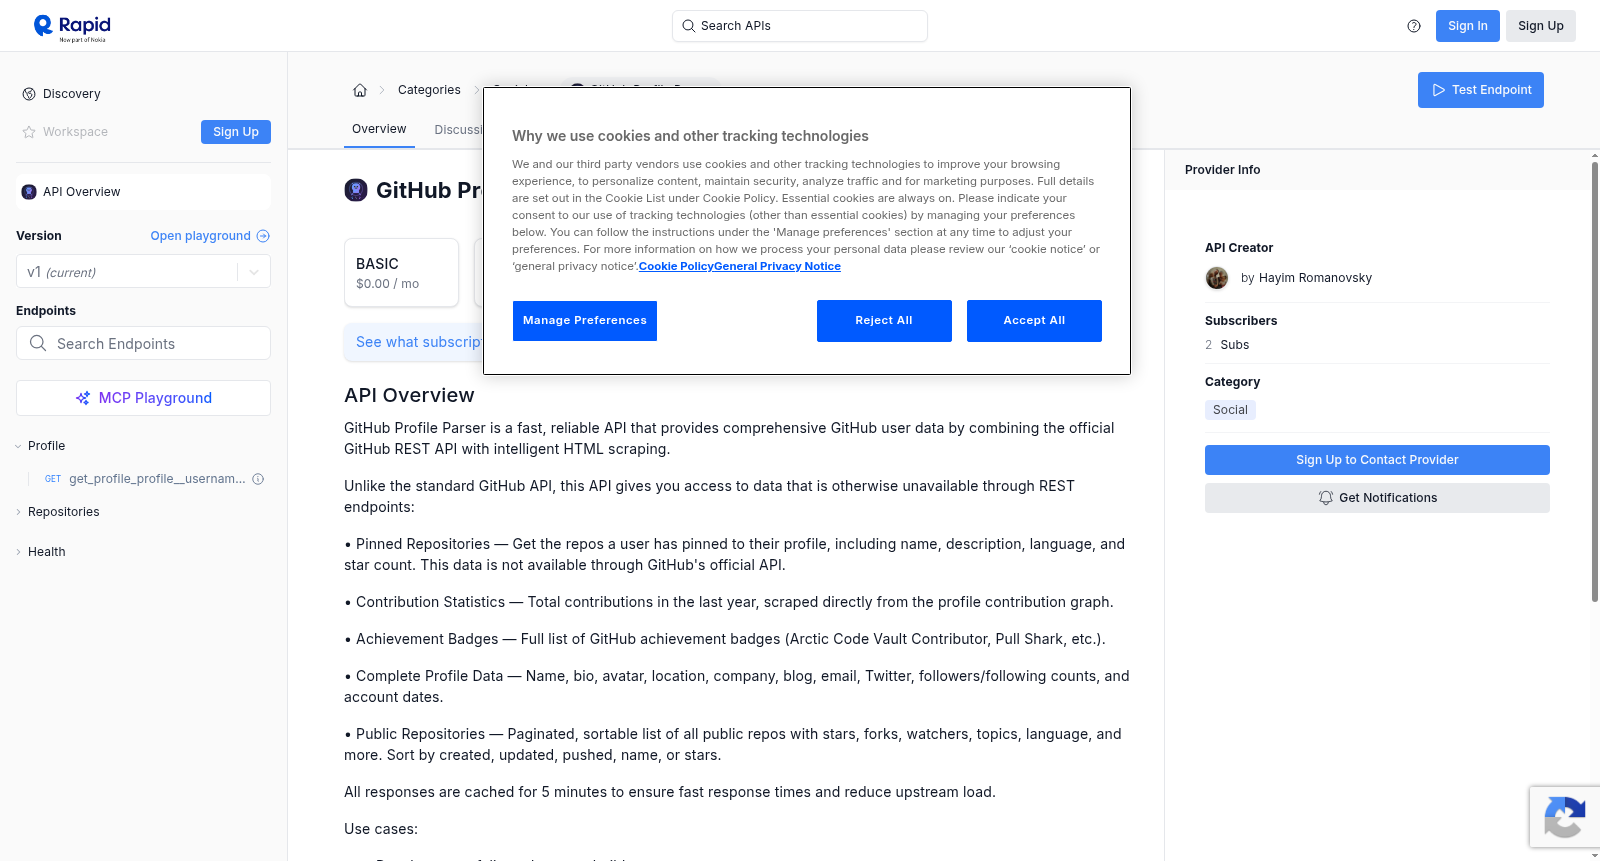This screenshot has height=861, width=1600.
Task: Click the 2 Subs subscriber count
Action: coord(1227,345)
